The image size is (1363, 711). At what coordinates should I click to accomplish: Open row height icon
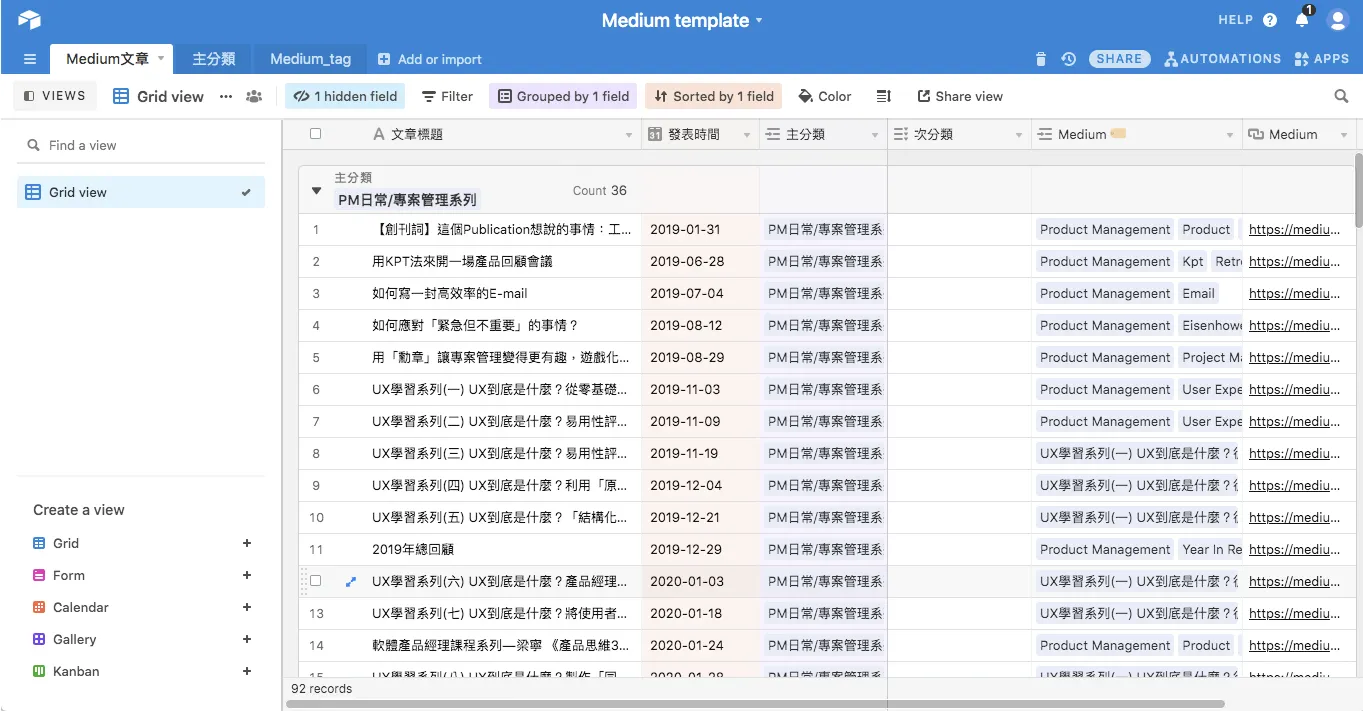click(884, 96)
